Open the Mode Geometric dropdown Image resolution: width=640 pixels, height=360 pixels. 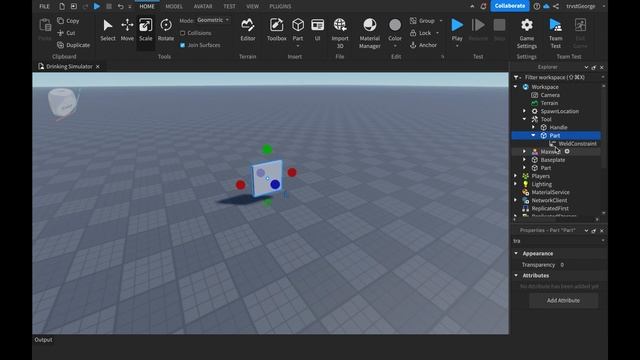click(x=213, y=20)
